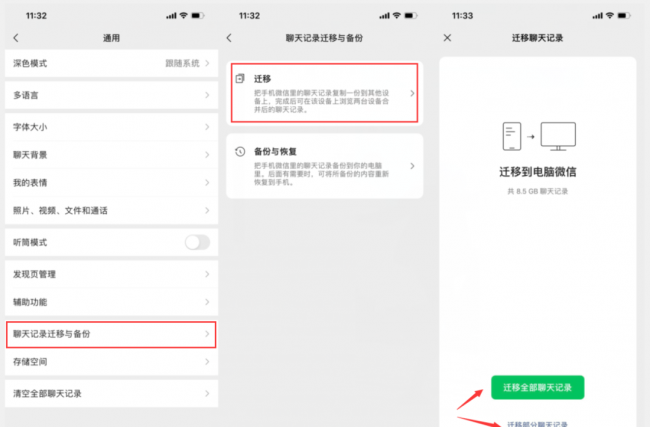Tap the battery icon in third status bar

tap(624, 16)
